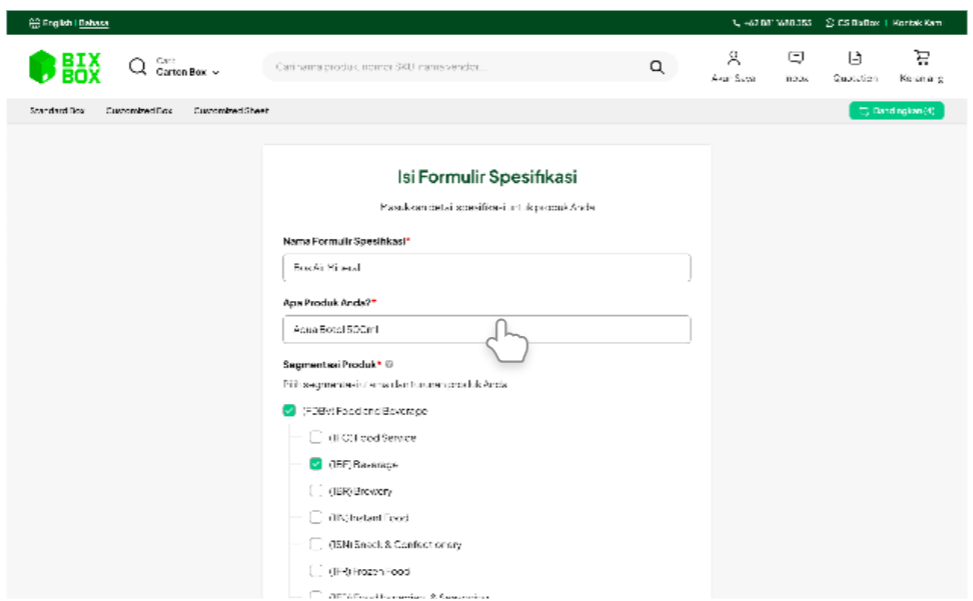Click the CS BixBox WhatsApp contact
This screenshot has width=973, height=601.
point(855,23)
